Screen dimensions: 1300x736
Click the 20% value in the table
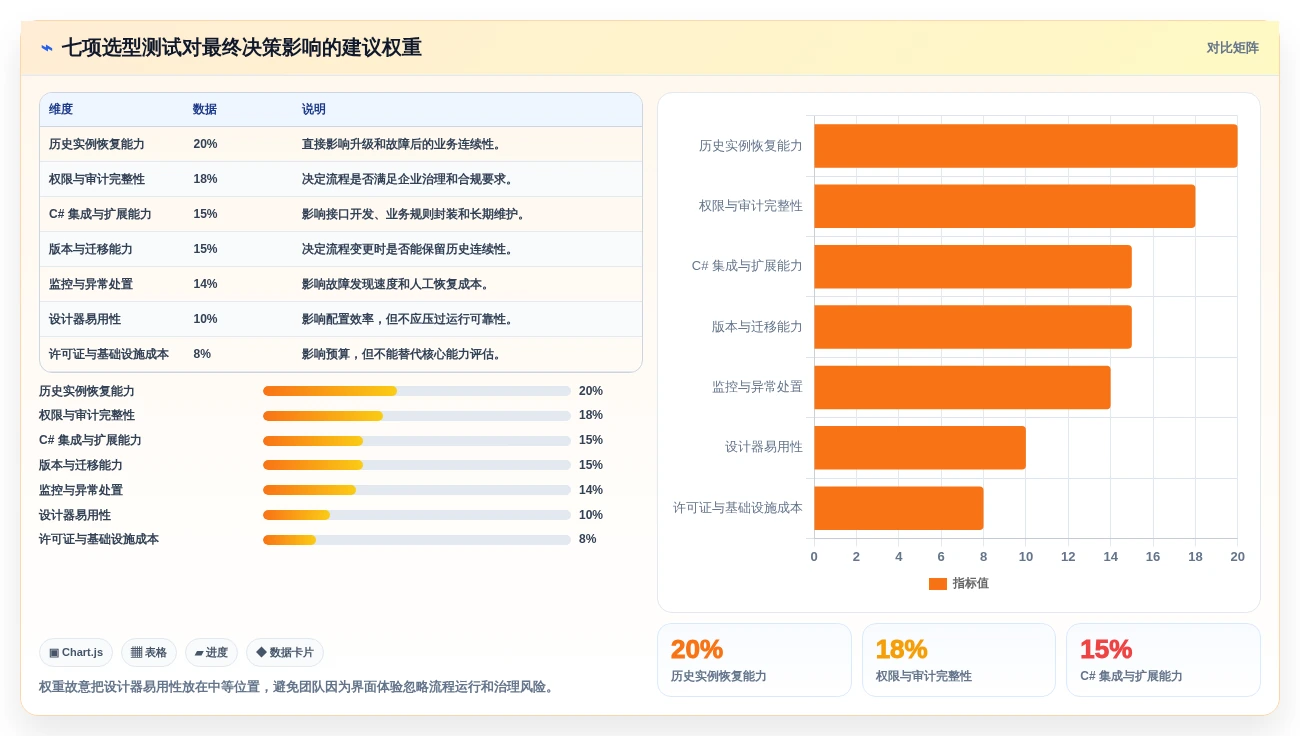coord(205,144)
